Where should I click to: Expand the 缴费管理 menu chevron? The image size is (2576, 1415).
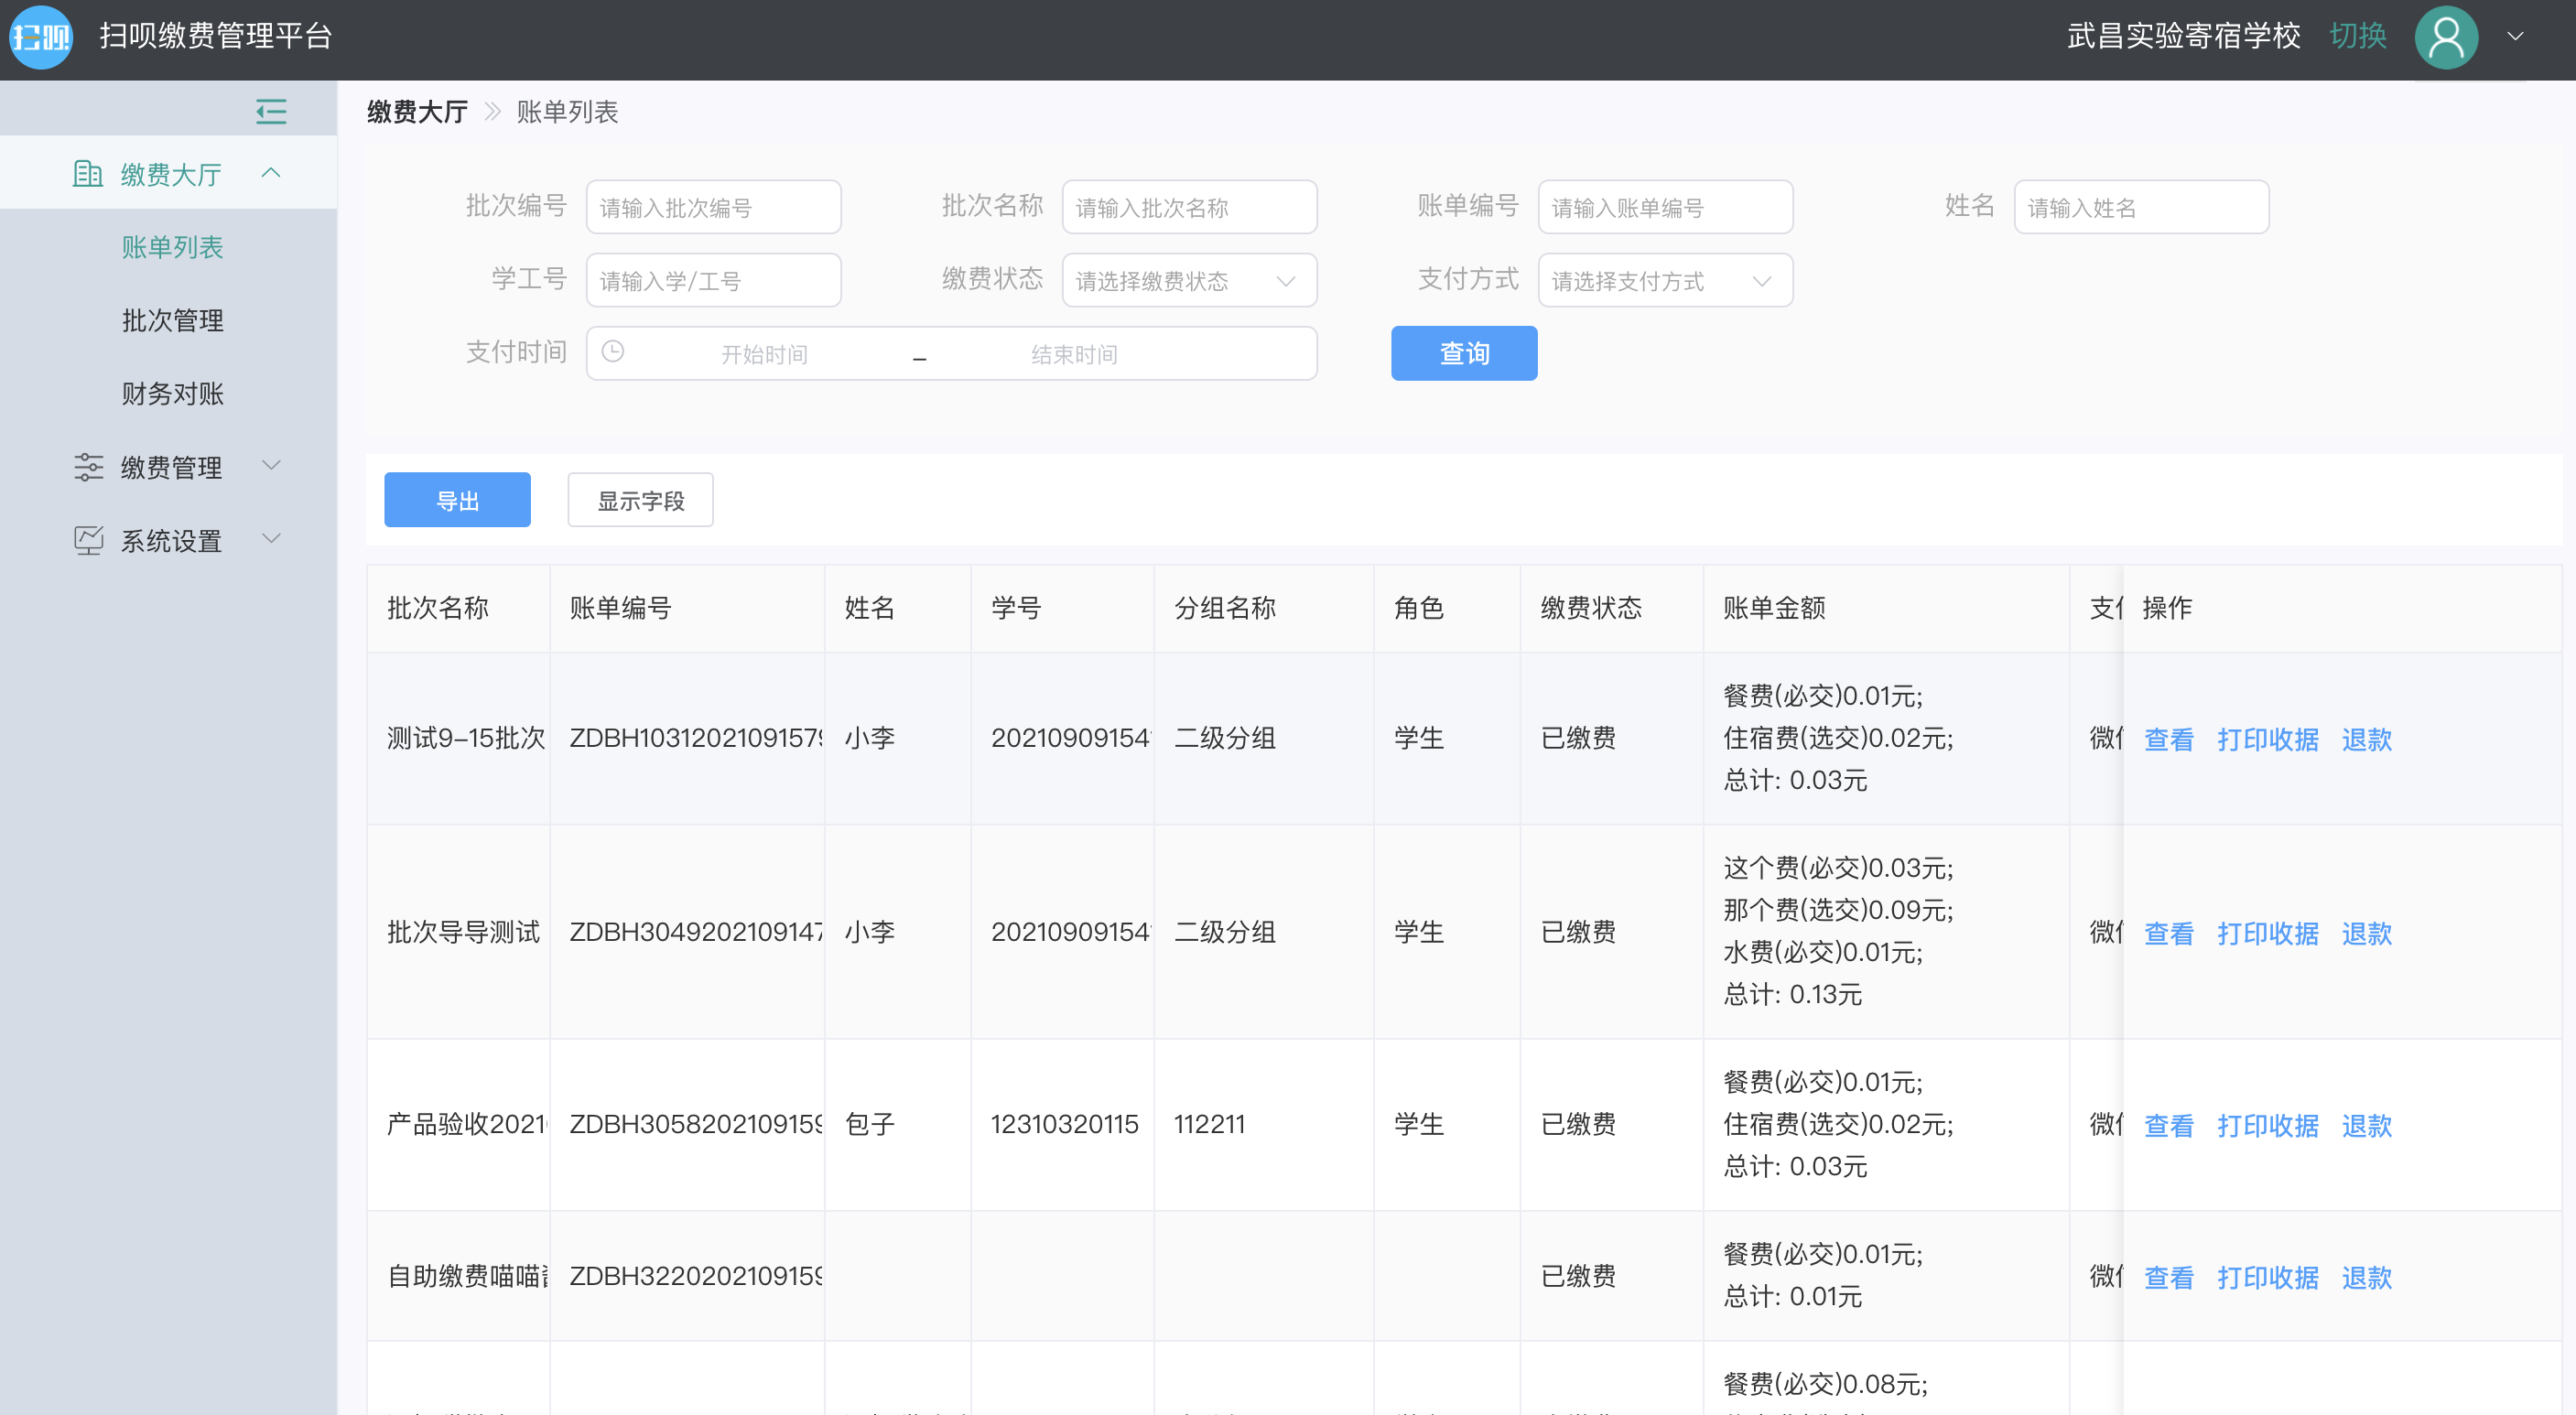(271, 465)
